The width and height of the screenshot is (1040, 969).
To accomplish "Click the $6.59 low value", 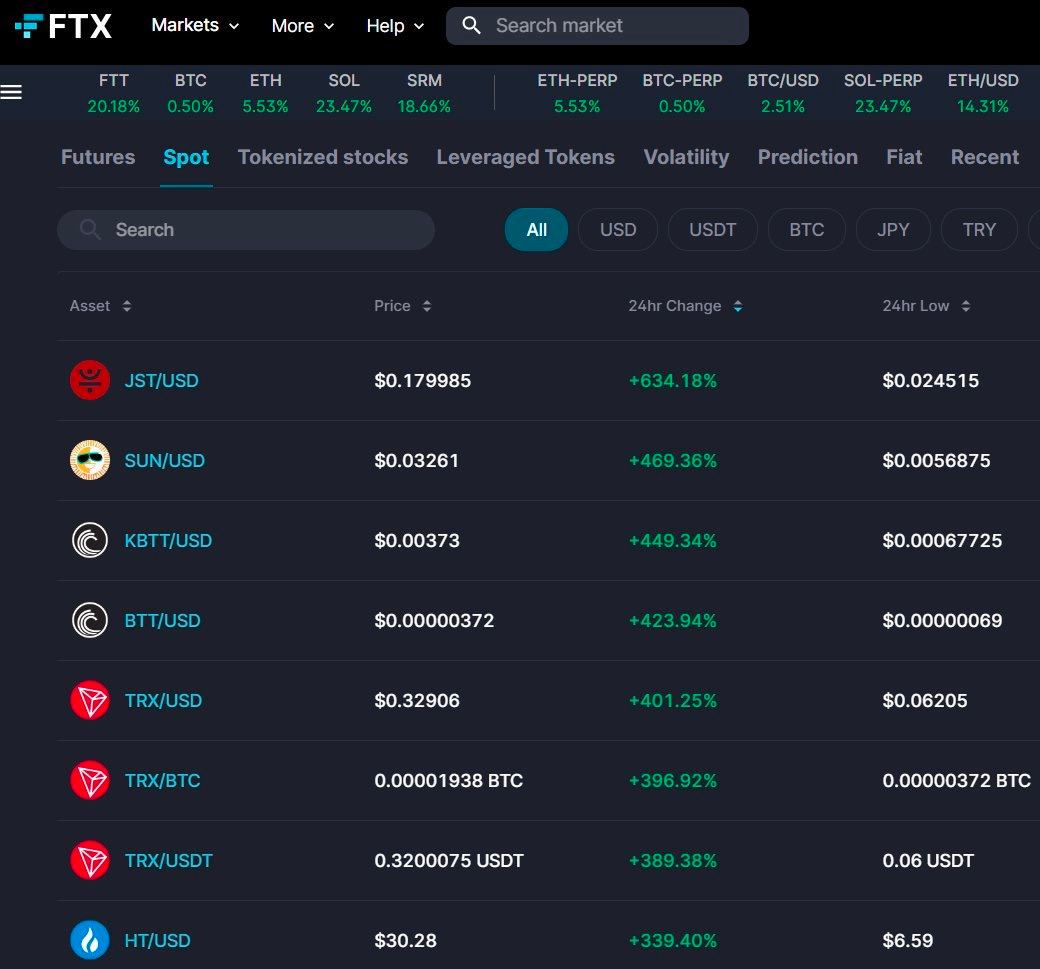I will coord(907,940).
